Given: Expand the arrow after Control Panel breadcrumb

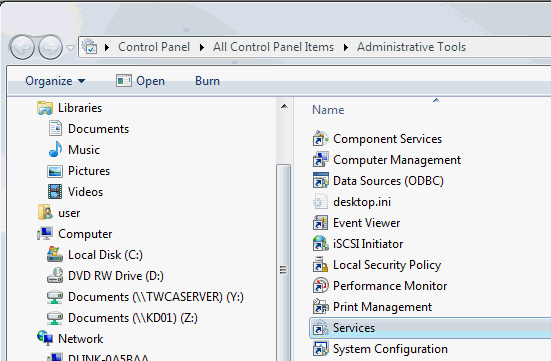Looking at the screenshot, I should click(202, 47).
